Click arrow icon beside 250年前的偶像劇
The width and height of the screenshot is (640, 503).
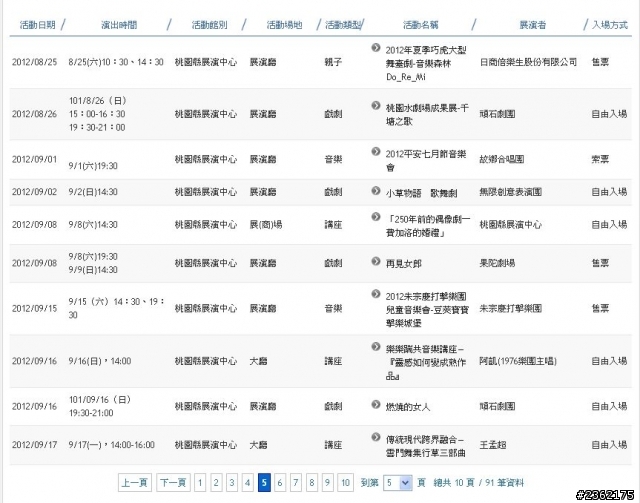point(376,217)
